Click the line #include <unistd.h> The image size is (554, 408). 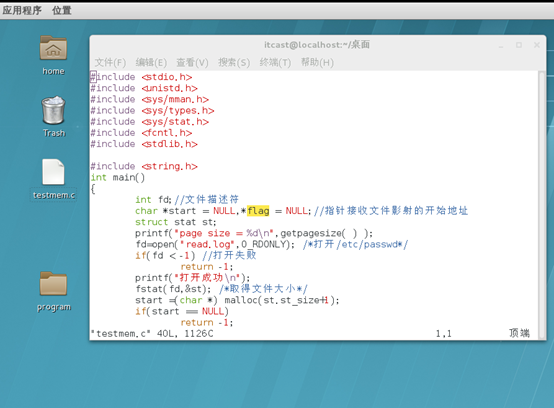click(144, 88)
